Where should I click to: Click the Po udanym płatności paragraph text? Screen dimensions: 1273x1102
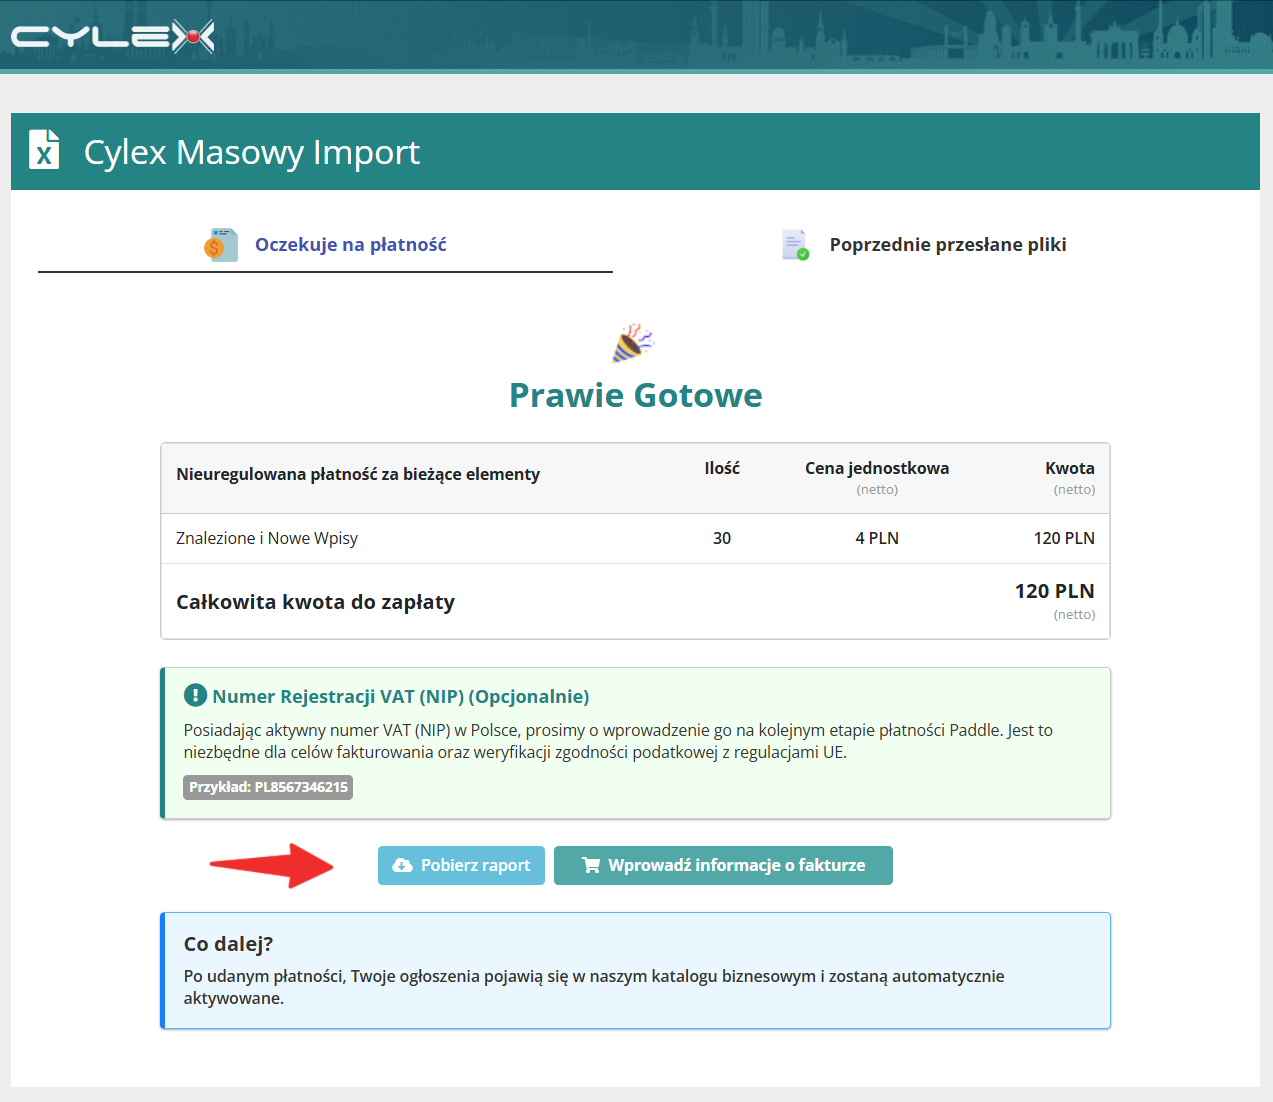[594, 987]
